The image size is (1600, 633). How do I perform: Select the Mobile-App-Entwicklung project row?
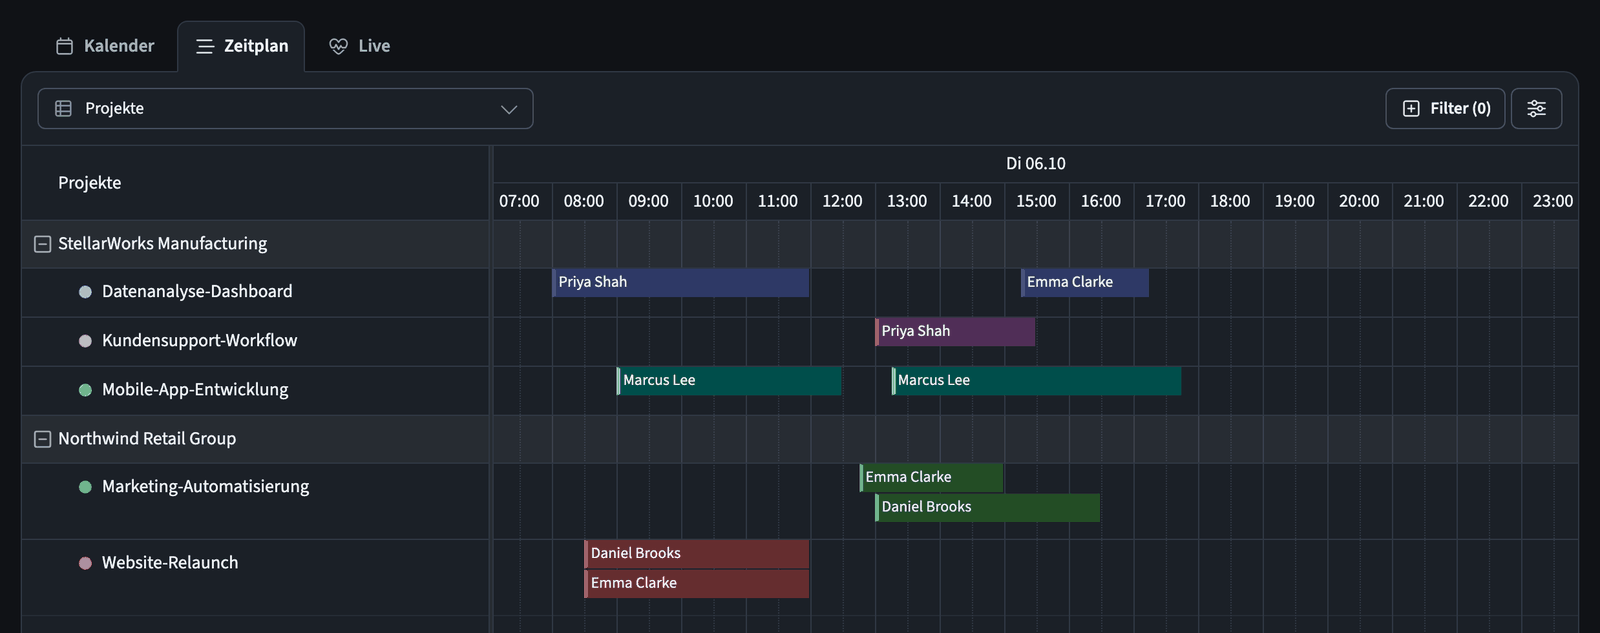click(x=256, y=390)
